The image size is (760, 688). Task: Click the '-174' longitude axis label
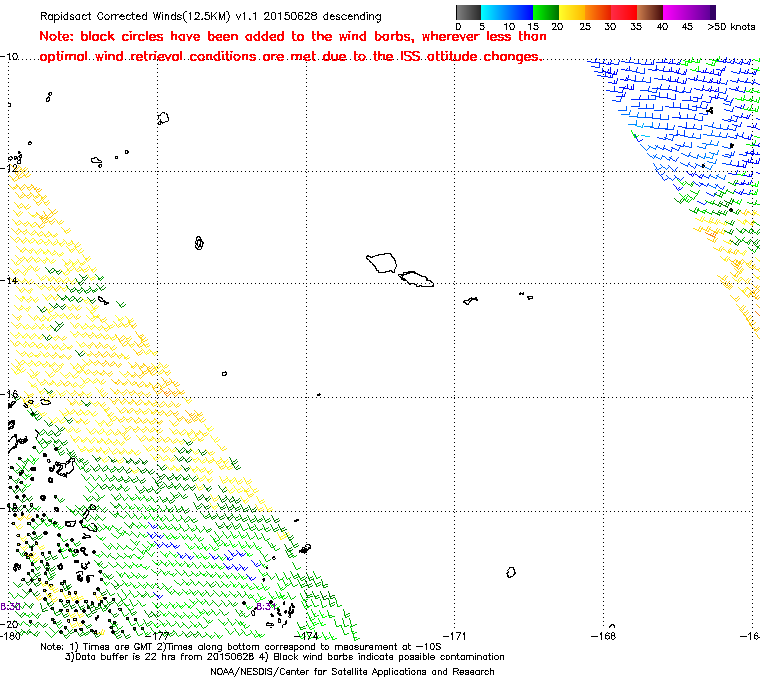[x=306, y=636]
